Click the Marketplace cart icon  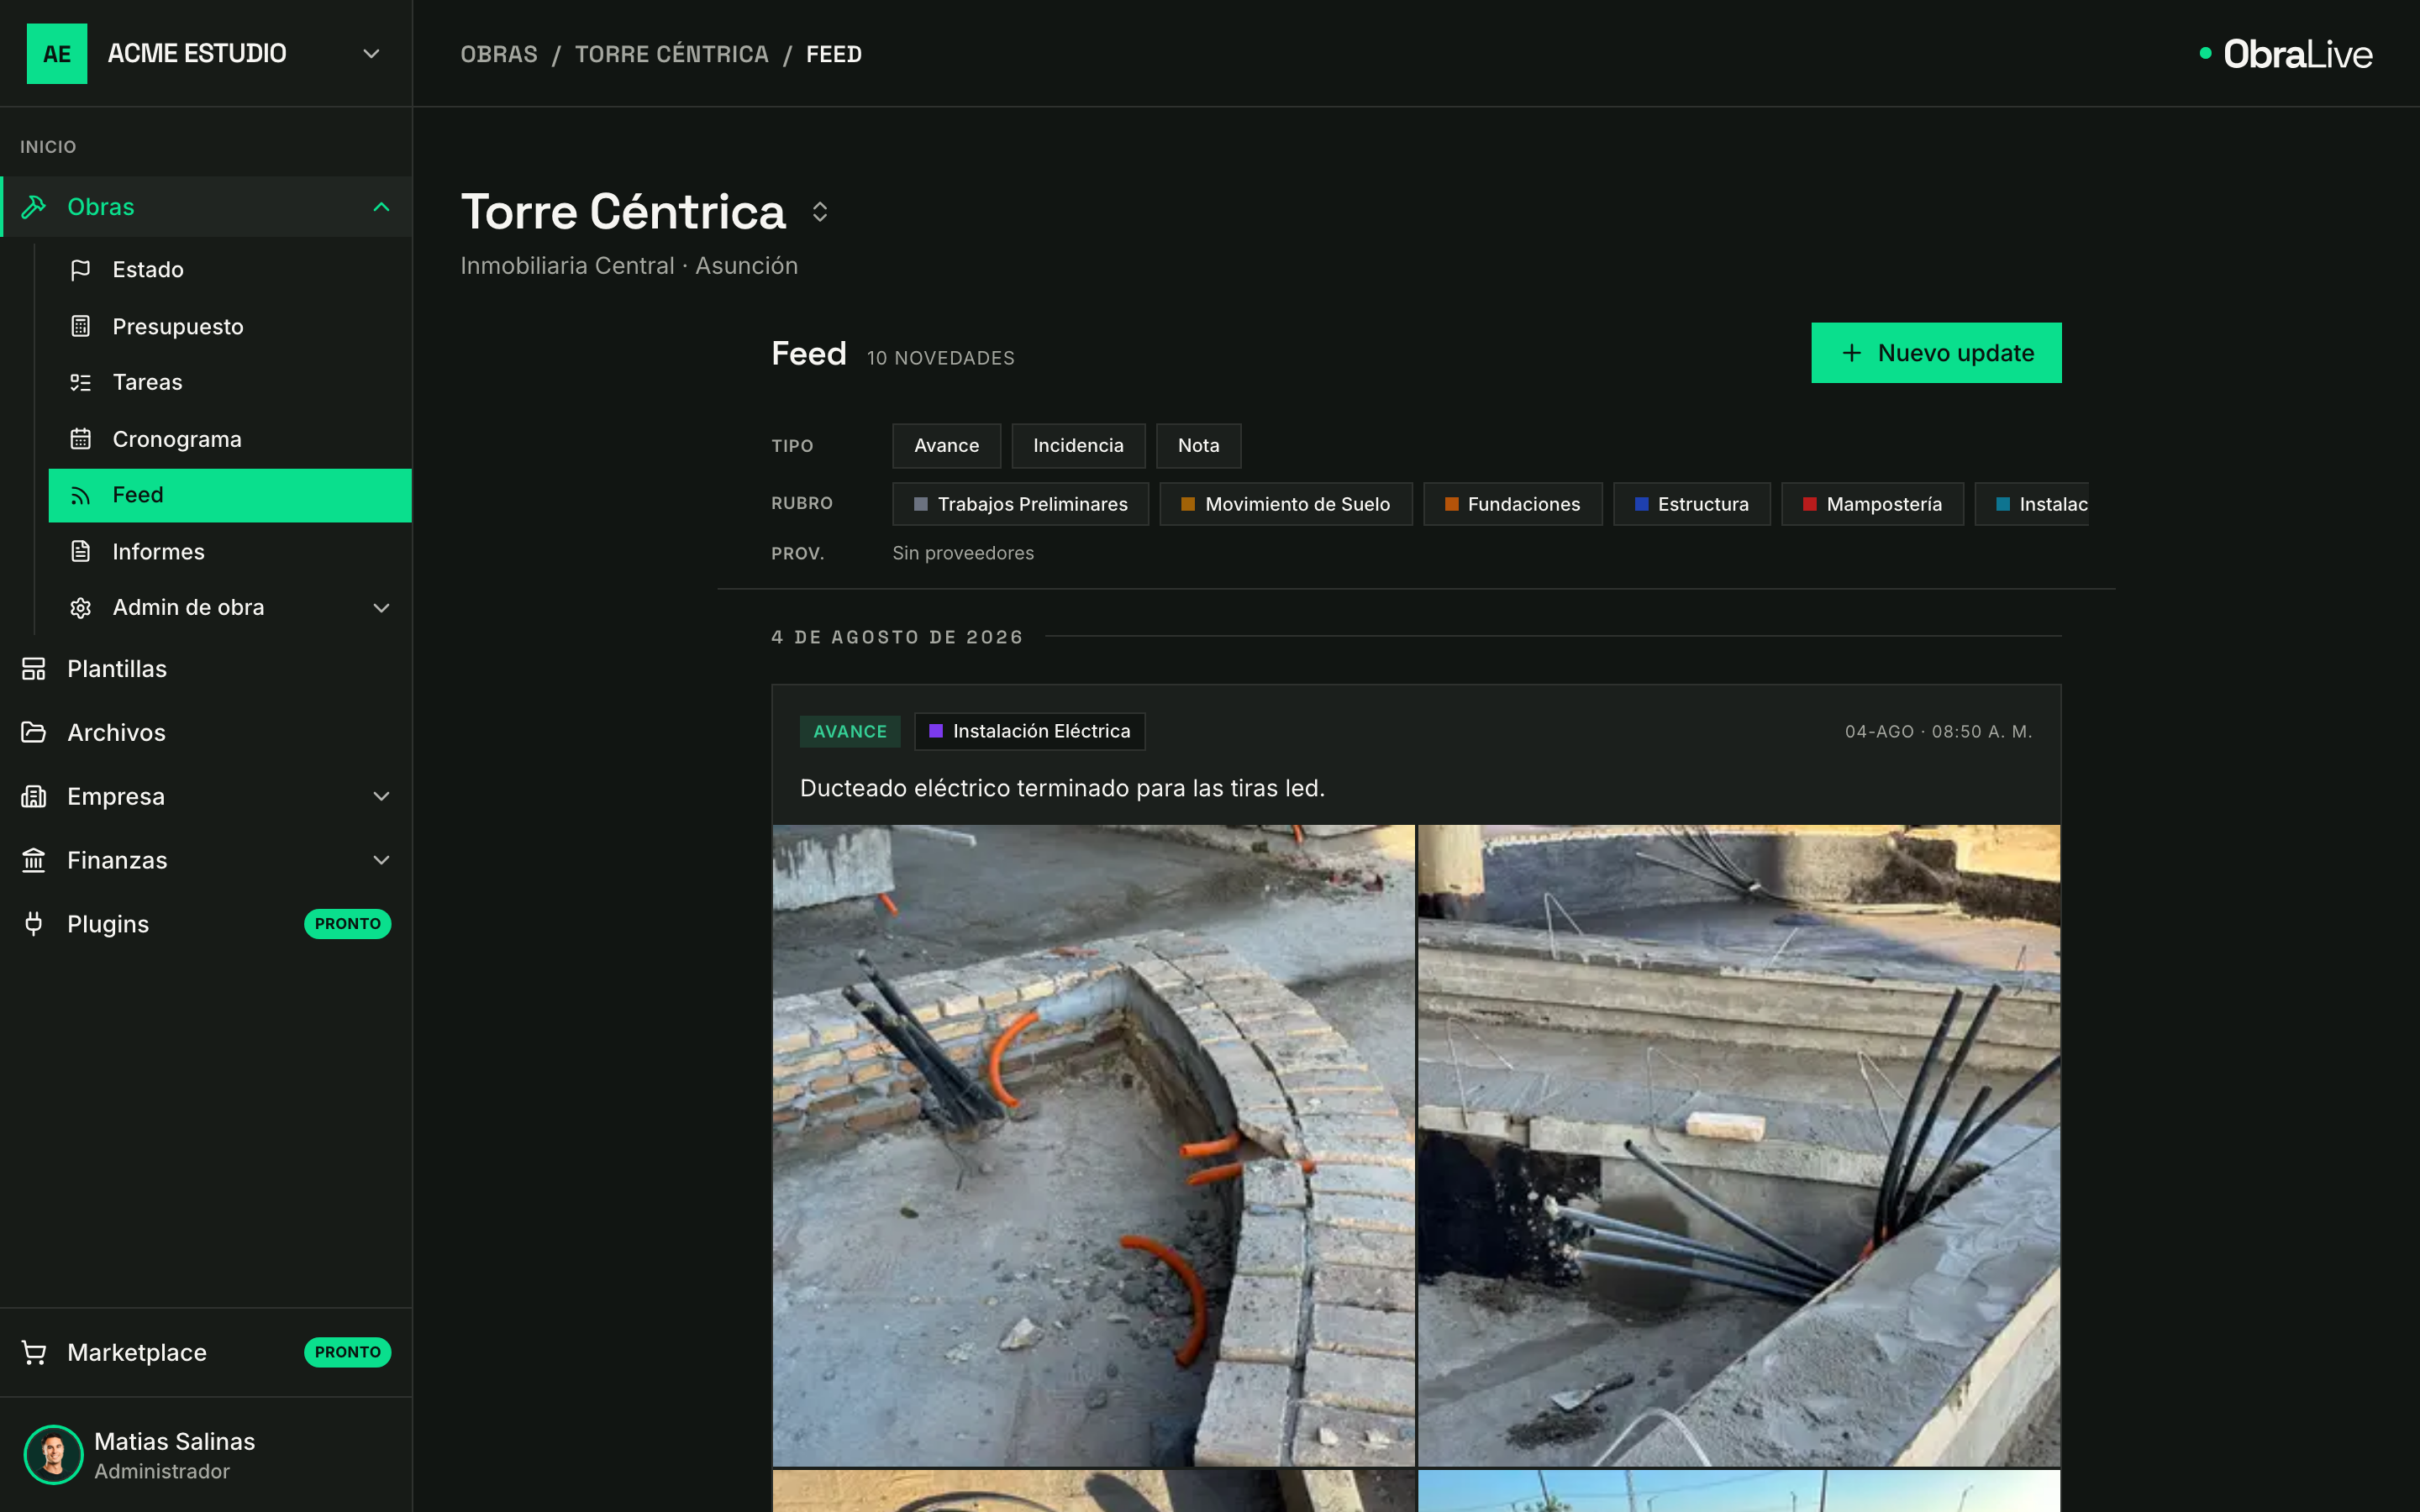(34, 1352)
